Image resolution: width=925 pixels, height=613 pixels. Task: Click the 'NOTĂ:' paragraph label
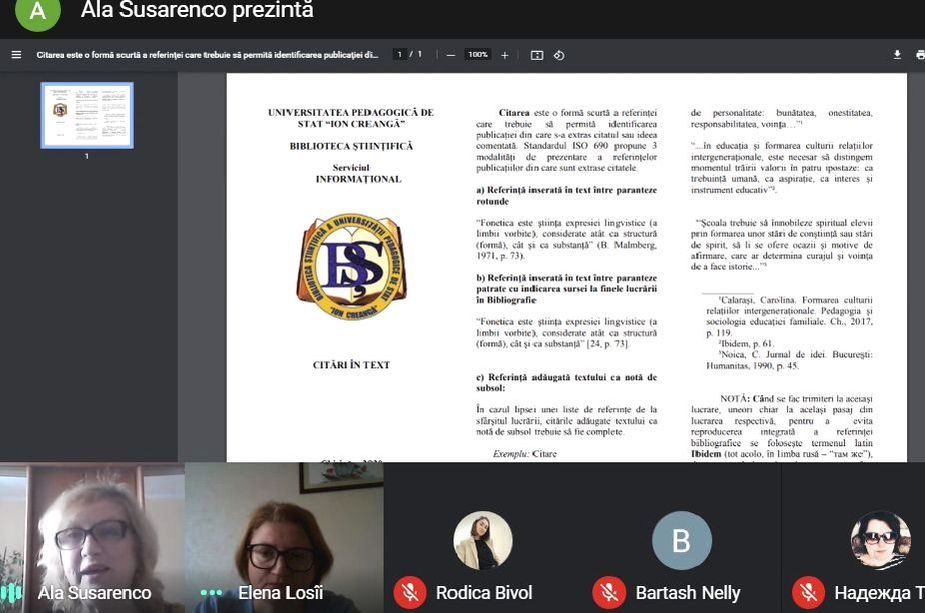click(x=734, y=399)
